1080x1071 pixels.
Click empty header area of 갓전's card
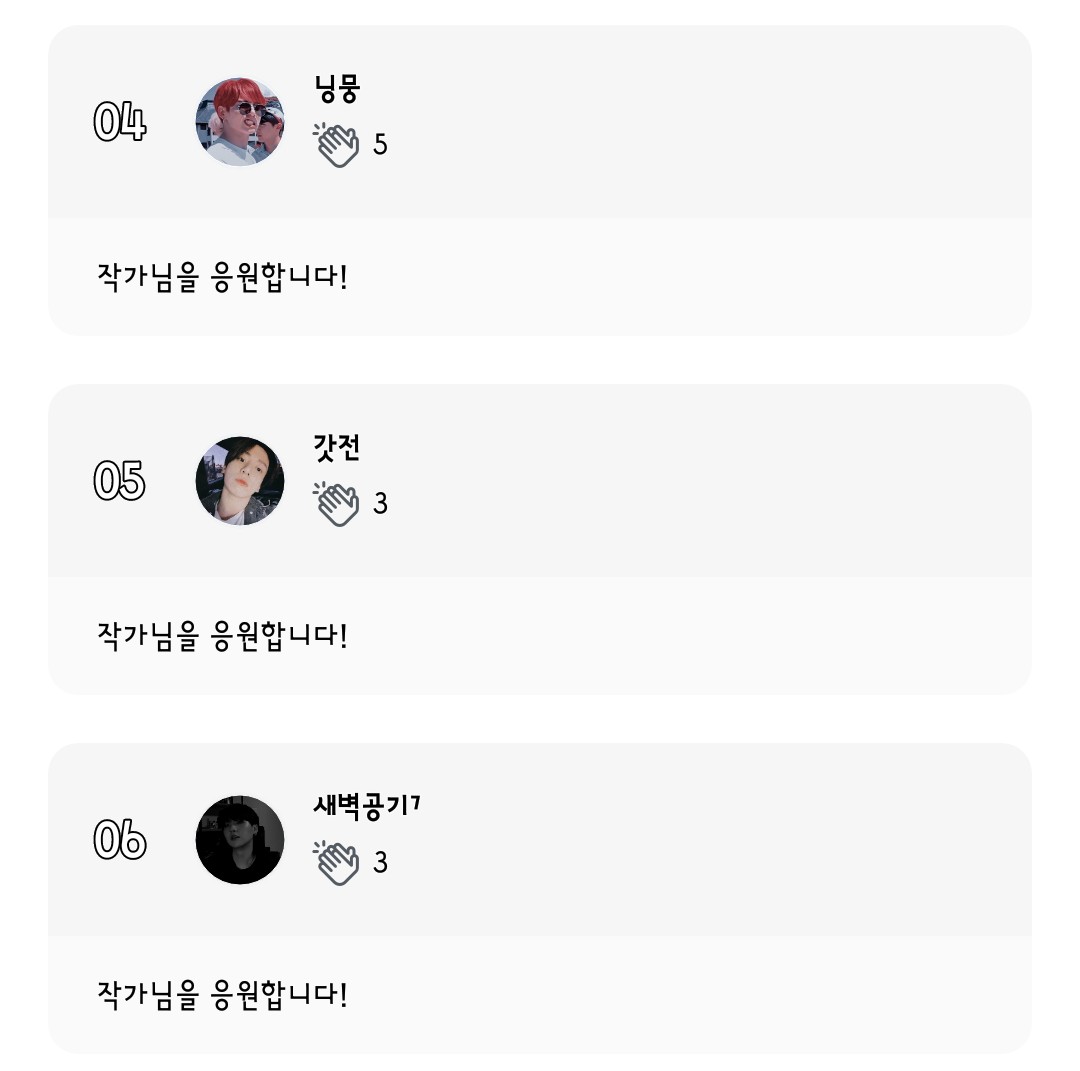(700, 481)
